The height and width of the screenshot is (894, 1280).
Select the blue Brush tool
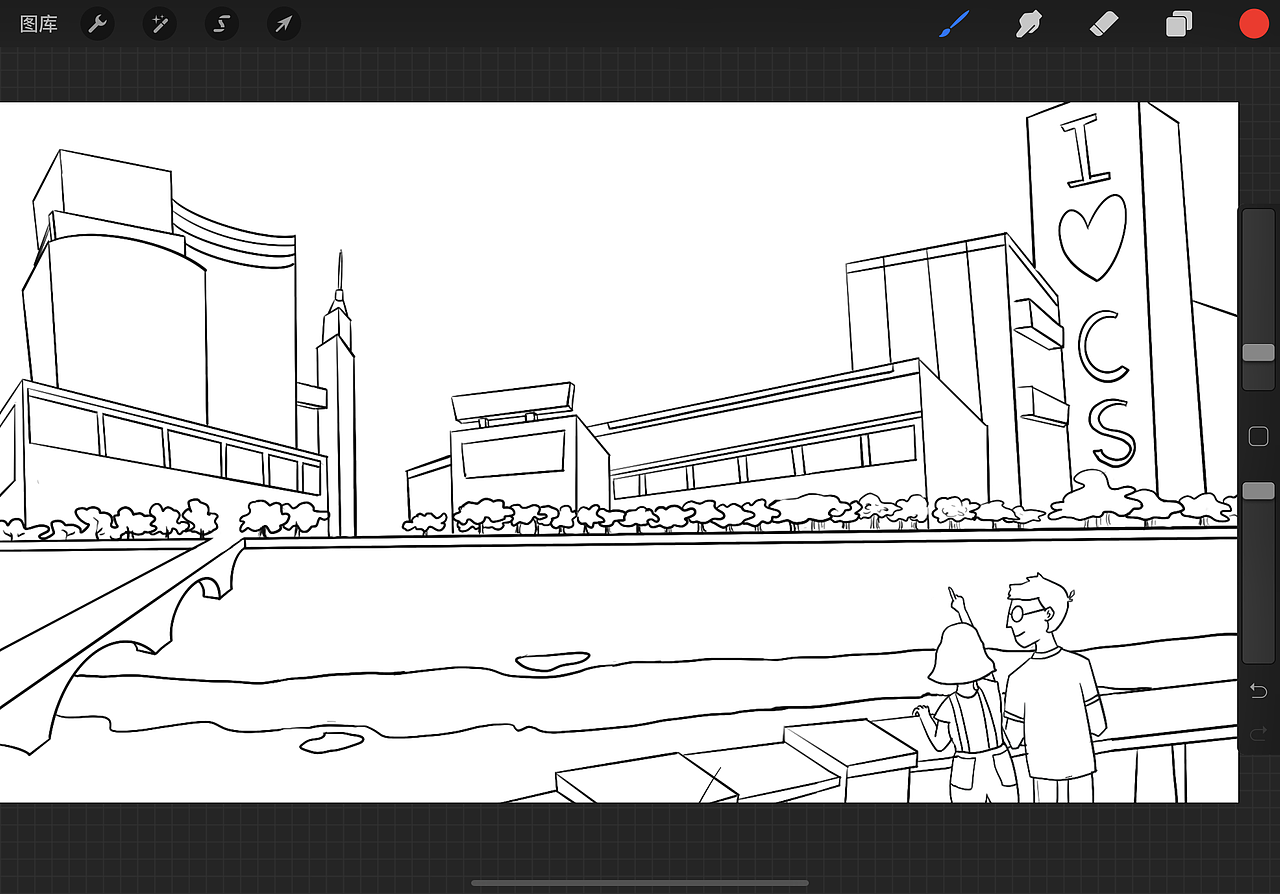coord(955,24)
